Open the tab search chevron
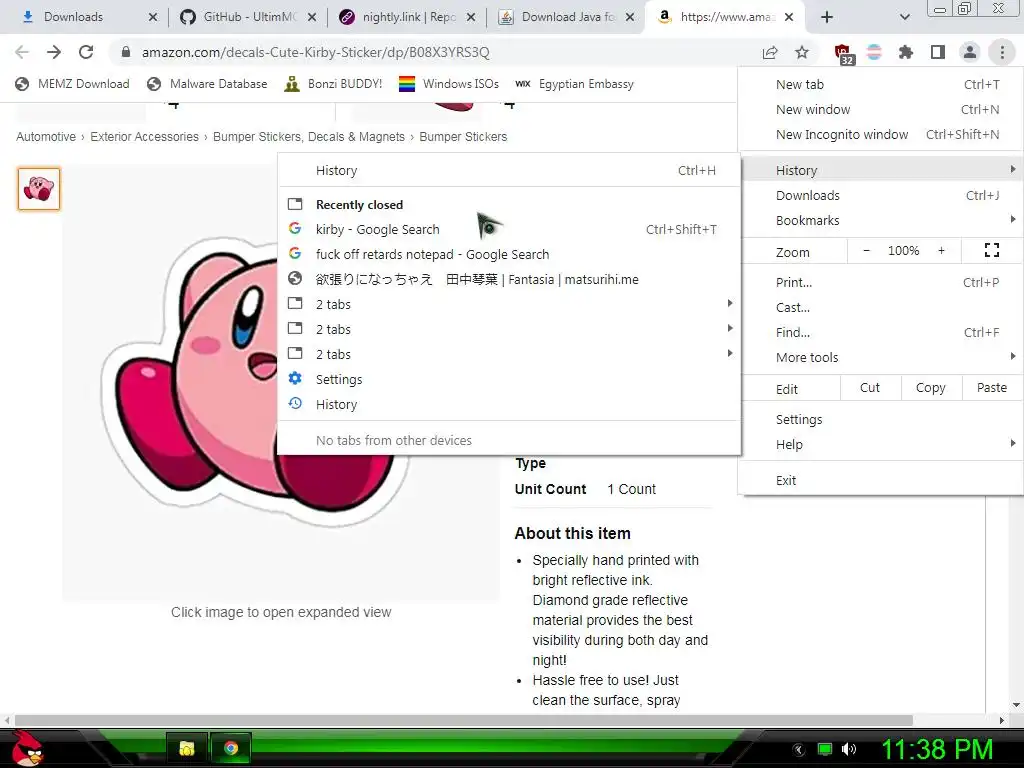Image resolution: width=1024 pixels, height=768 pixels. [904, 17]
